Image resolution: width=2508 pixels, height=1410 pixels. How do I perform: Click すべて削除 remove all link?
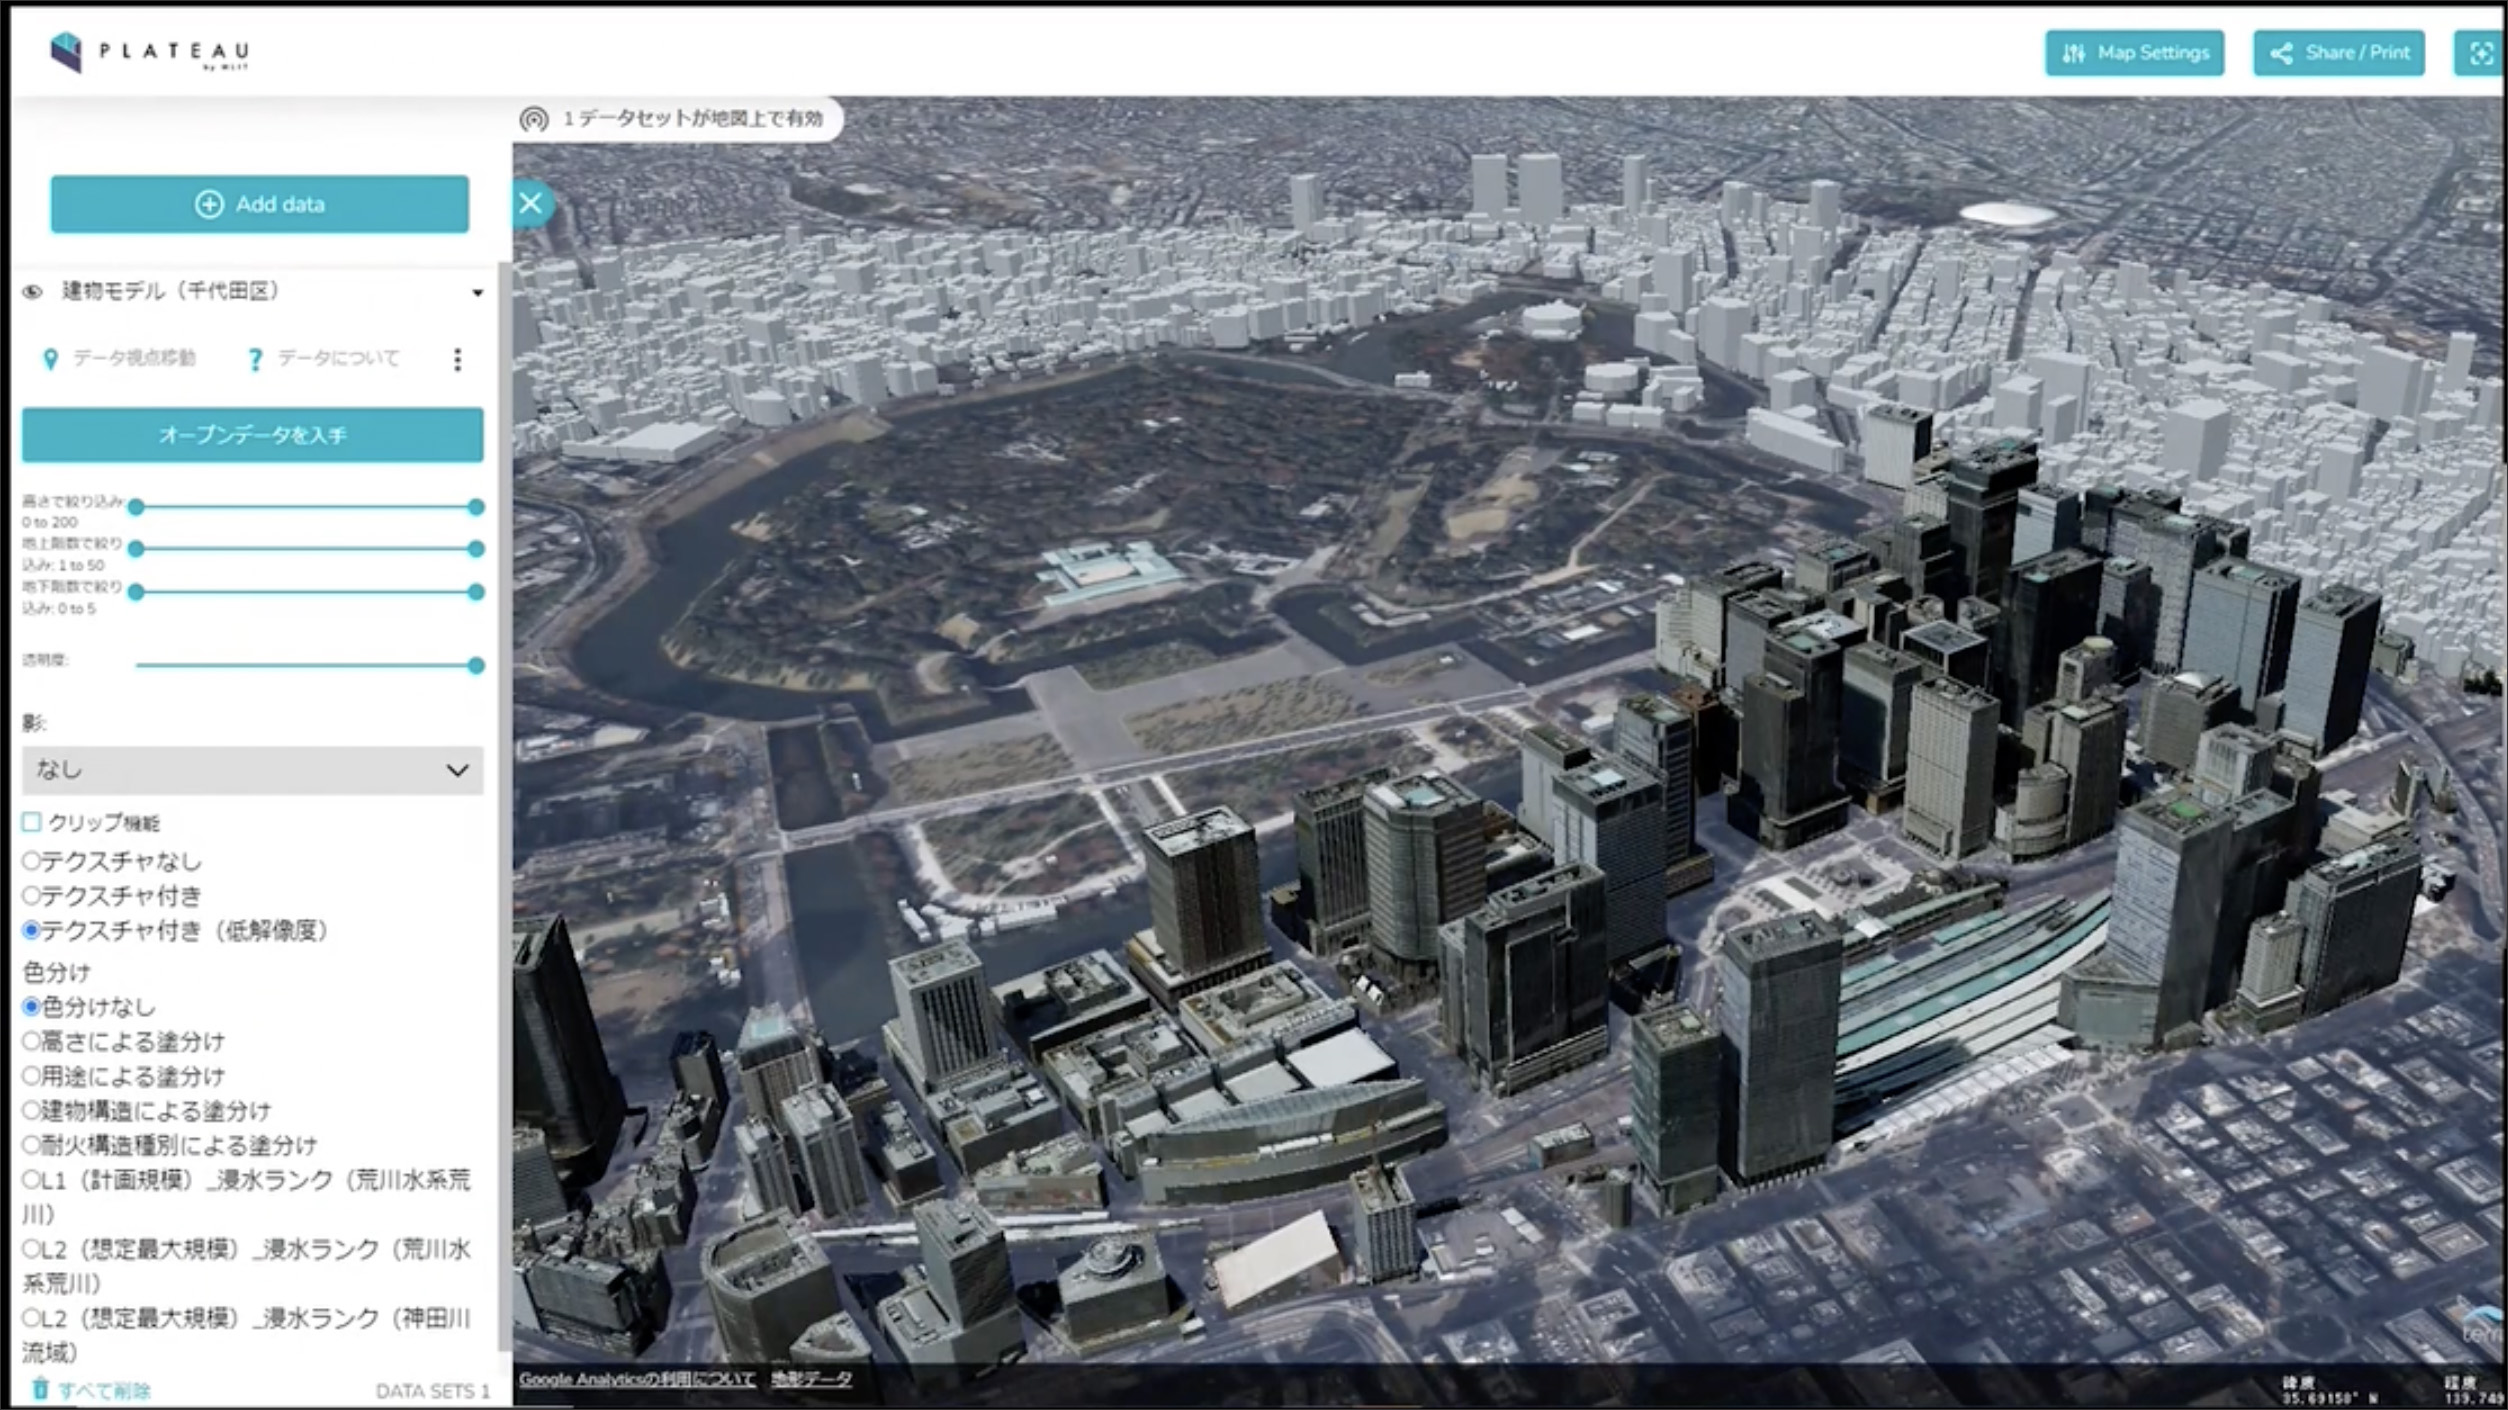click(x=104, y=1391)
